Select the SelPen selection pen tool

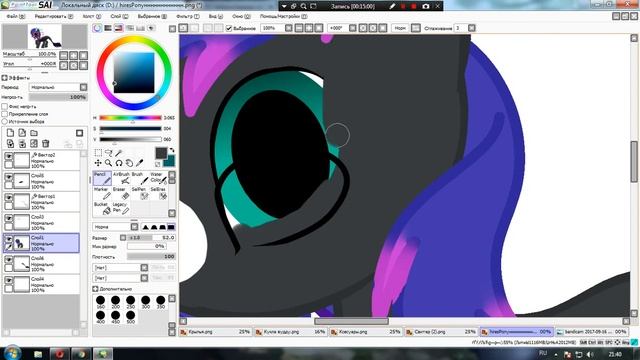click(140, 194)
